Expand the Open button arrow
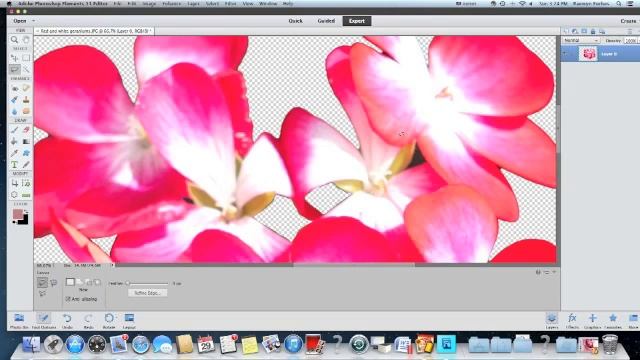The image size is (640, 360). (33, 21)
